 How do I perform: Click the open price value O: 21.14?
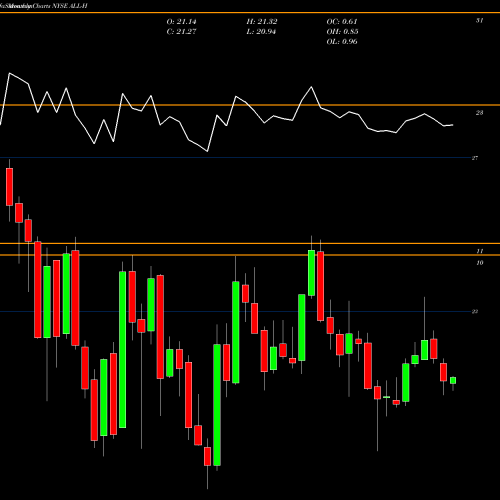click(x=181, y=22)
